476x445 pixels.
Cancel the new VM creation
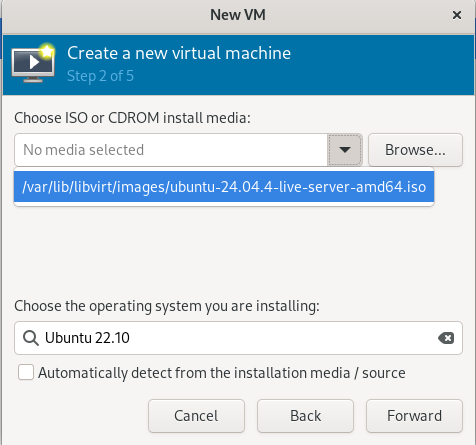click(x=196, y=416)
